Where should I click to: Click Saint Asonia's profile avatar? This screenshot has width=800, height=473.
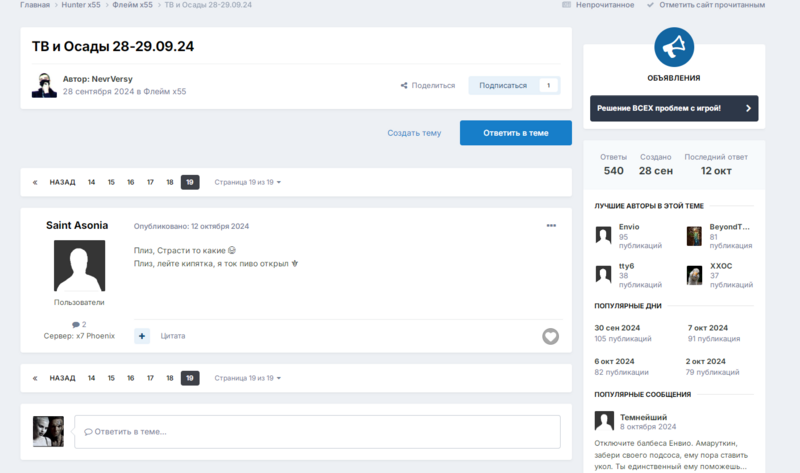79,266
